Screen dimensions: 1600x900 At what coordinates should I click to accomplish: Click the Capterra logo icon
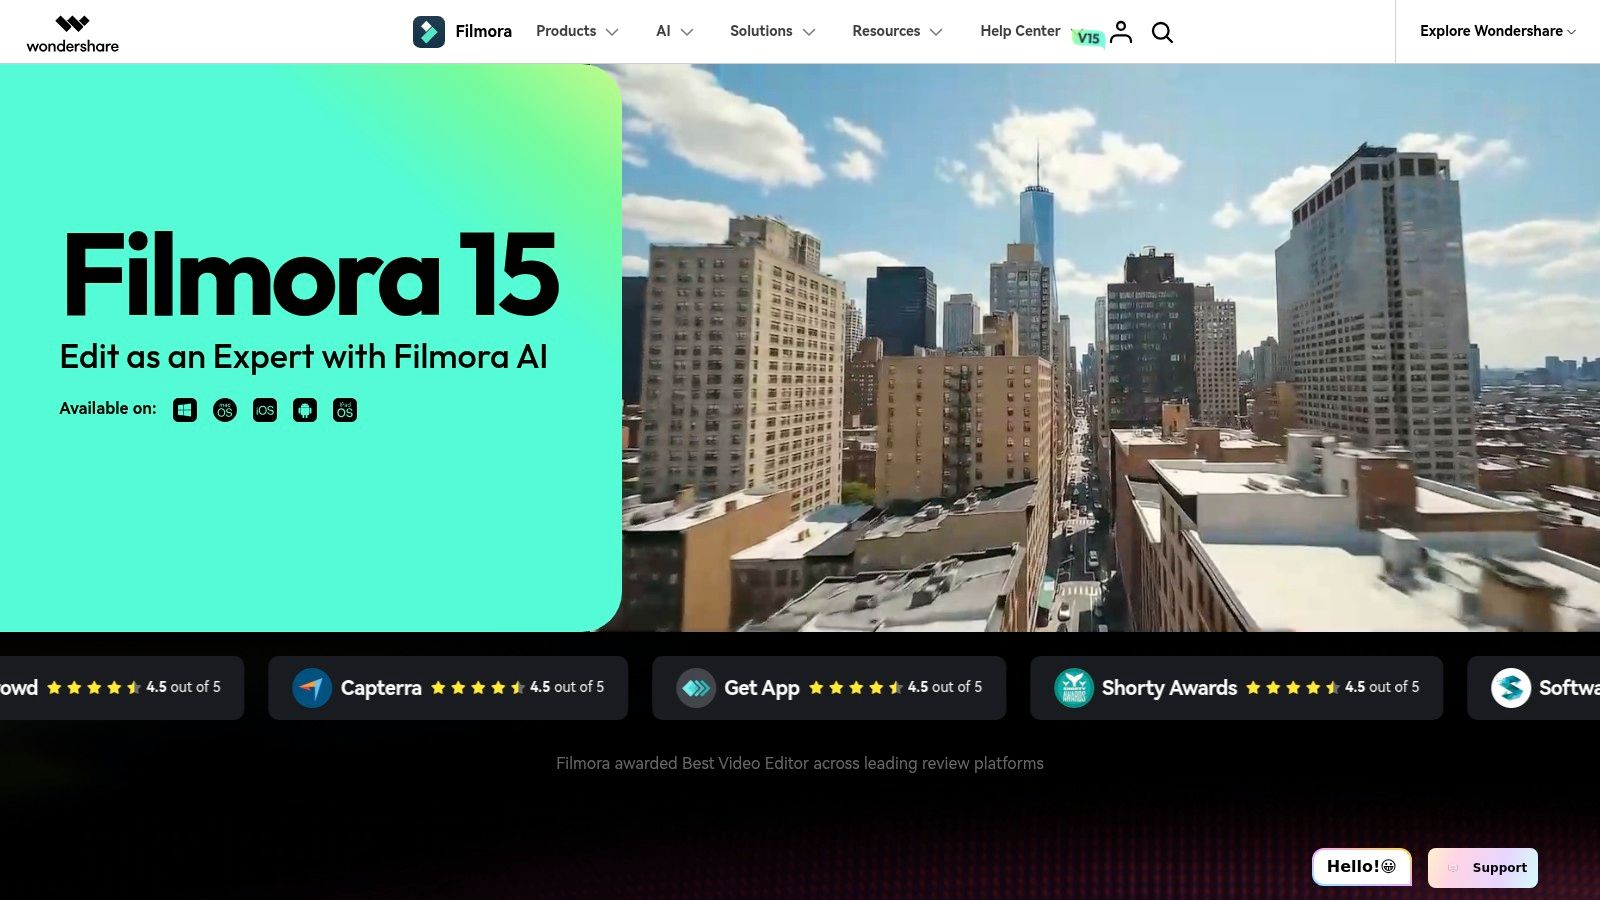pyautogui.click(x=312, y=688)
